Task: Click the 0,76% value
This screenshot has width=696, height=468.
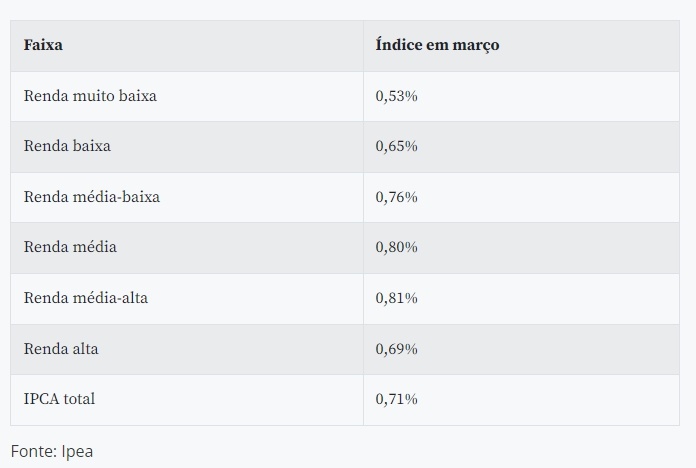Action: pyautogui.click(x=396, y=197)
